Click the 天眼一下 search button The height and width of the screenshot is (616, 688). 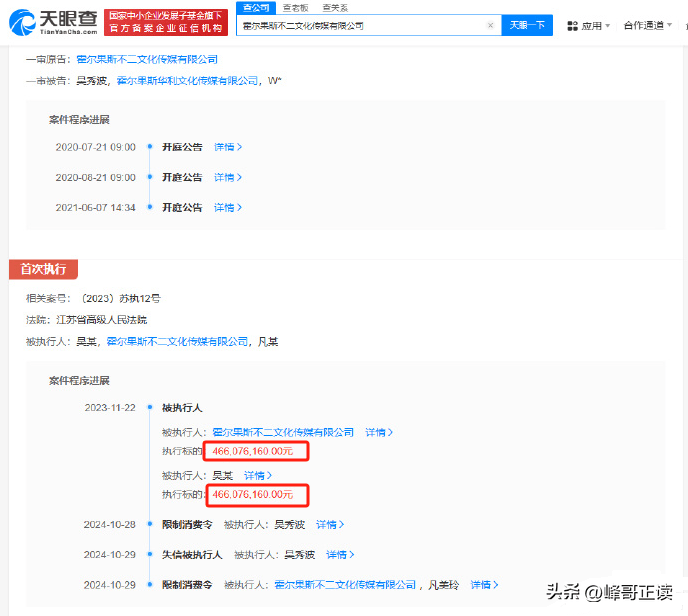(527, 25)
